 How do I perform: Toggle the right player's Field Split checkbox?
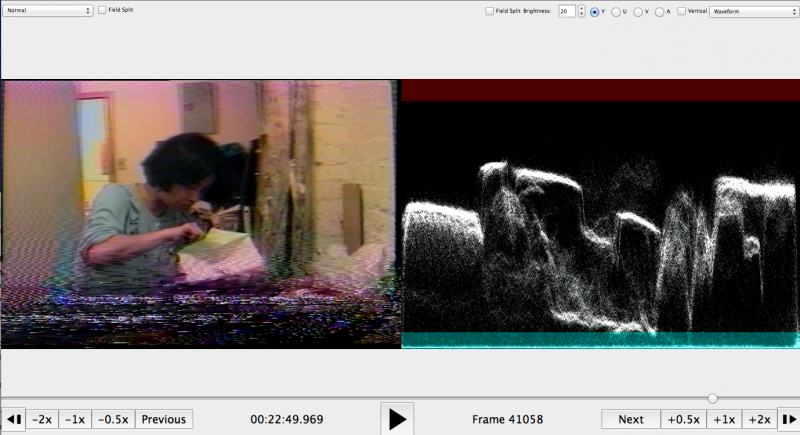point(489,11)
